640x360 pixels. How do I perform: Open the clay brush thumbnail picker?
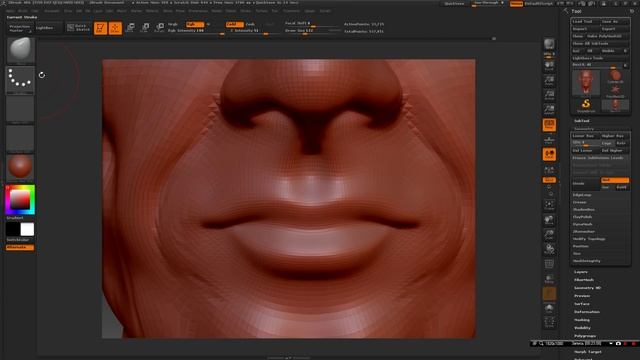[20, 50]
